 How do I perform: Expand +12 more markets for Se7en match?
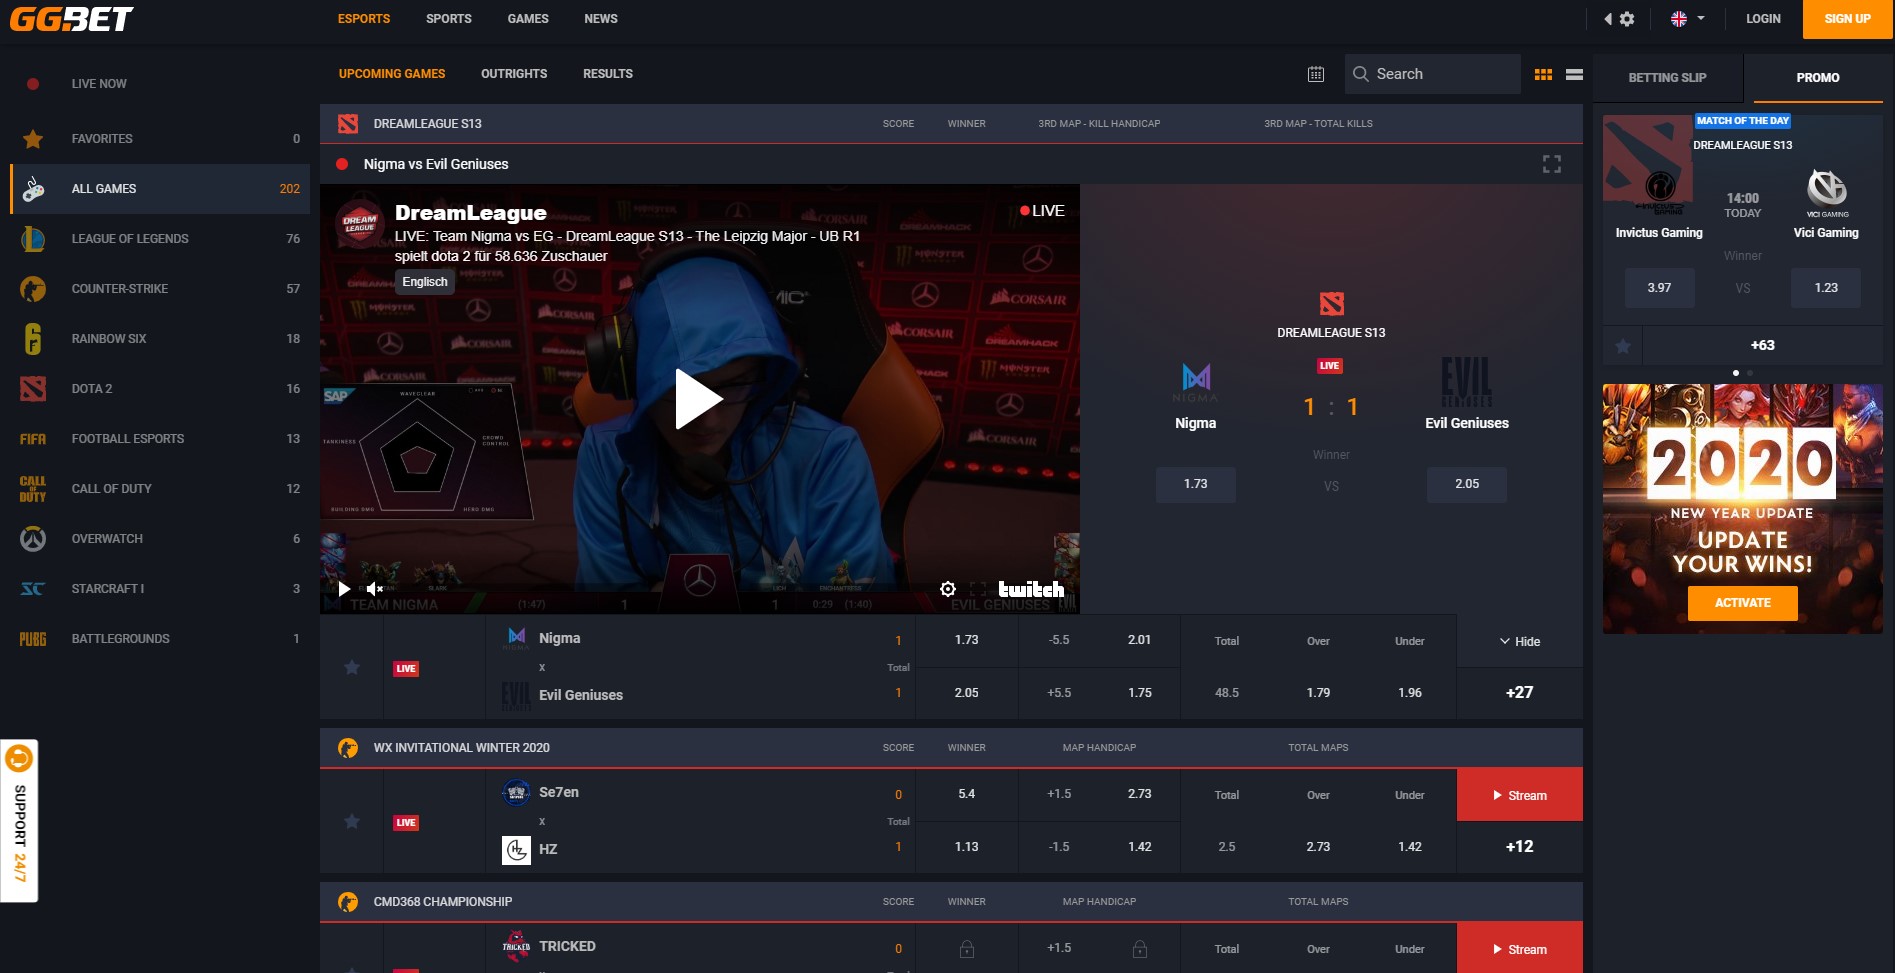point(1519,846)
